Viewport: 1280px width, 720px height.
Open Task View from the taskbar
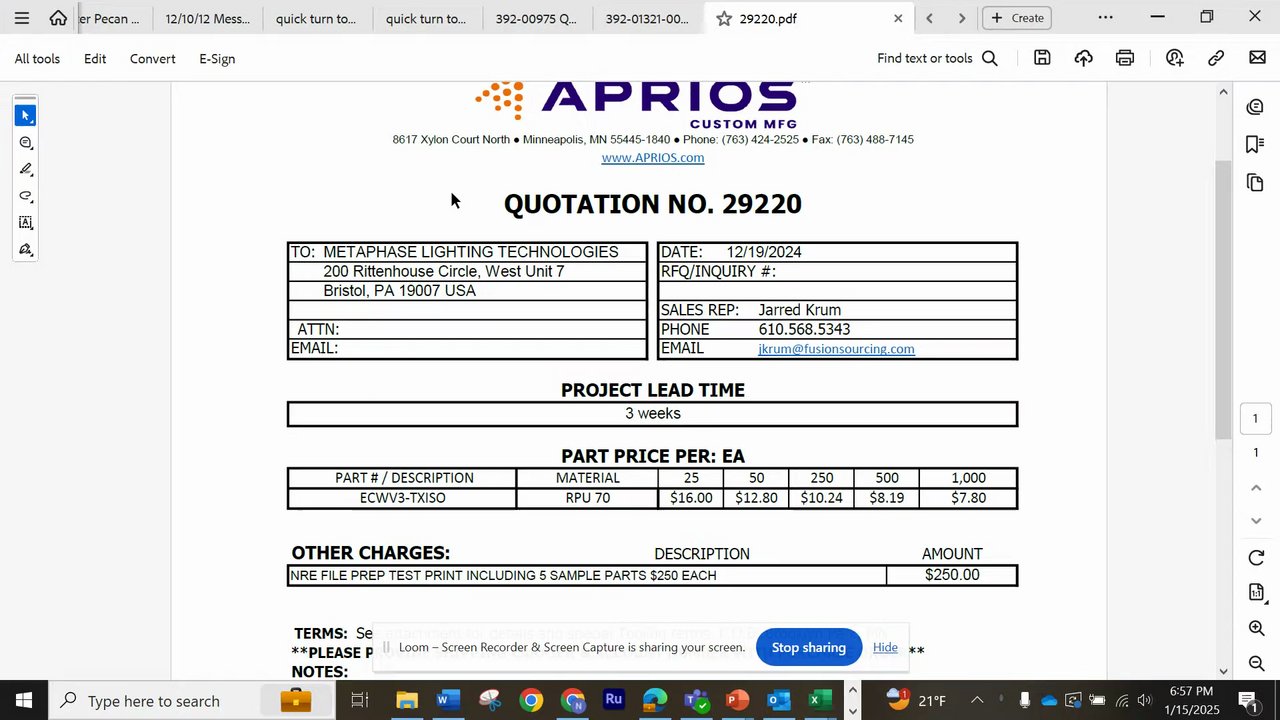(x=360, y=700)
